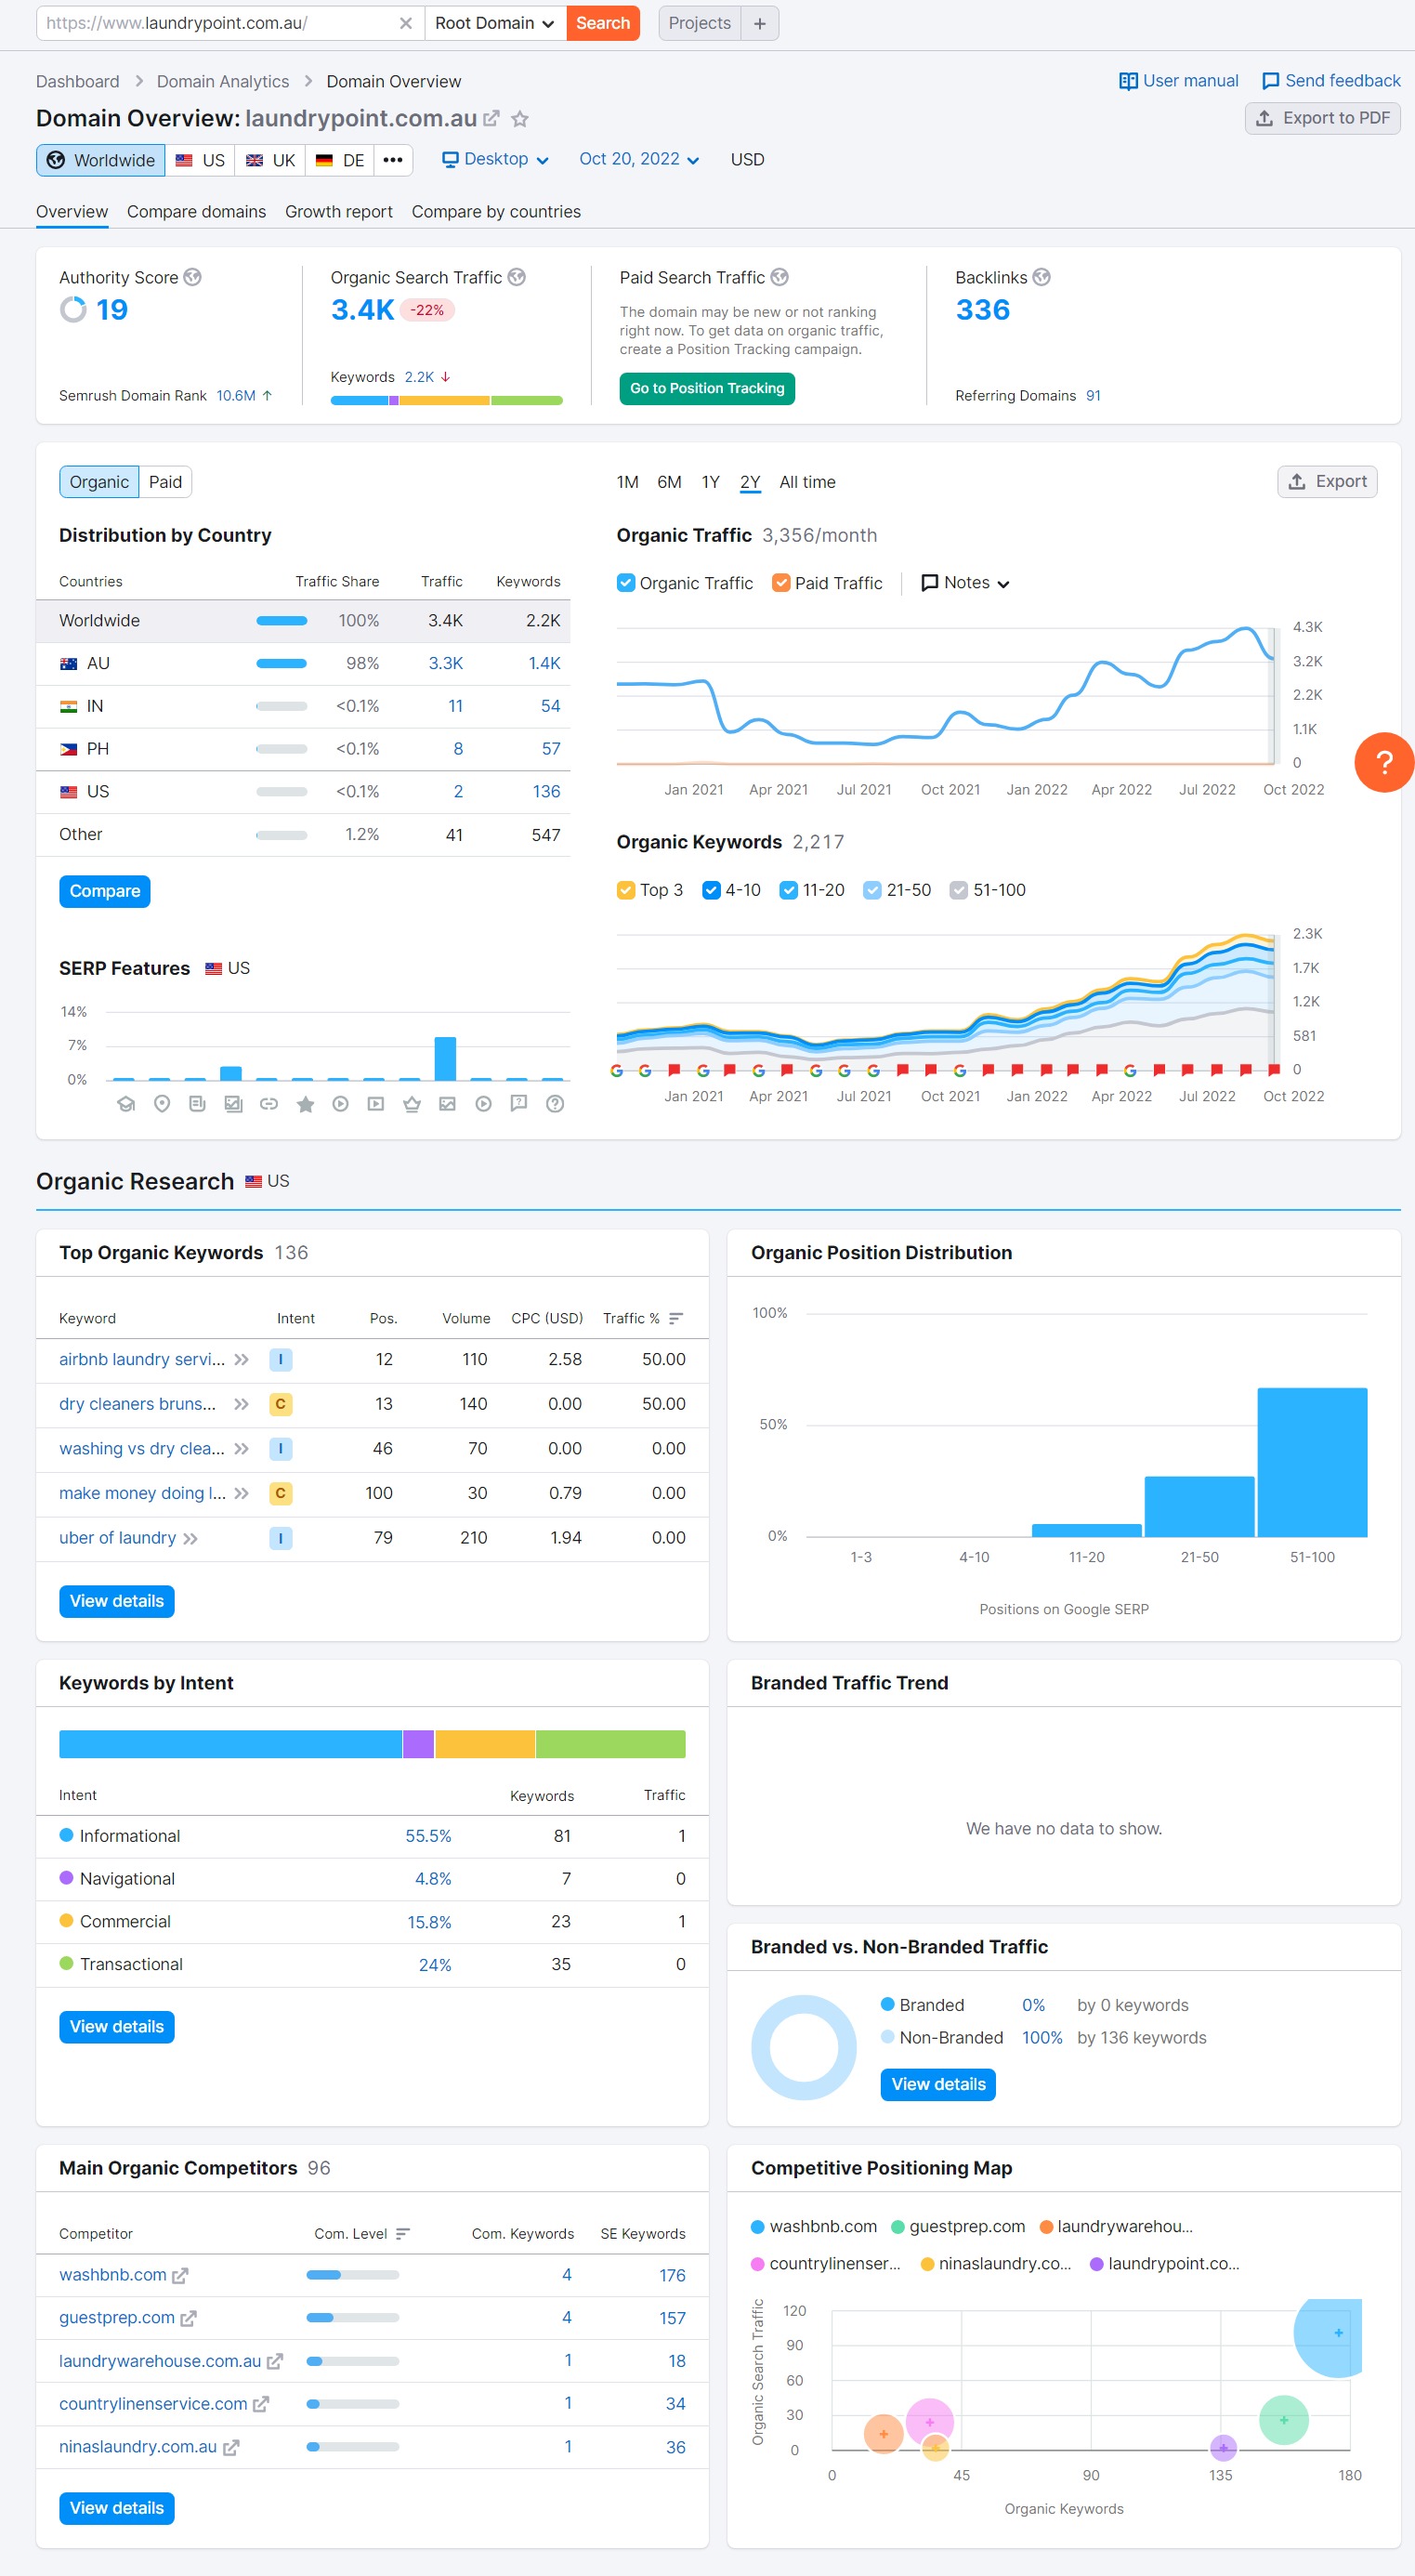This screenshot has width=1415, height=2576.
Task: Open the Oct 20, 2022 date dropdown
Action: pos(639,159)
